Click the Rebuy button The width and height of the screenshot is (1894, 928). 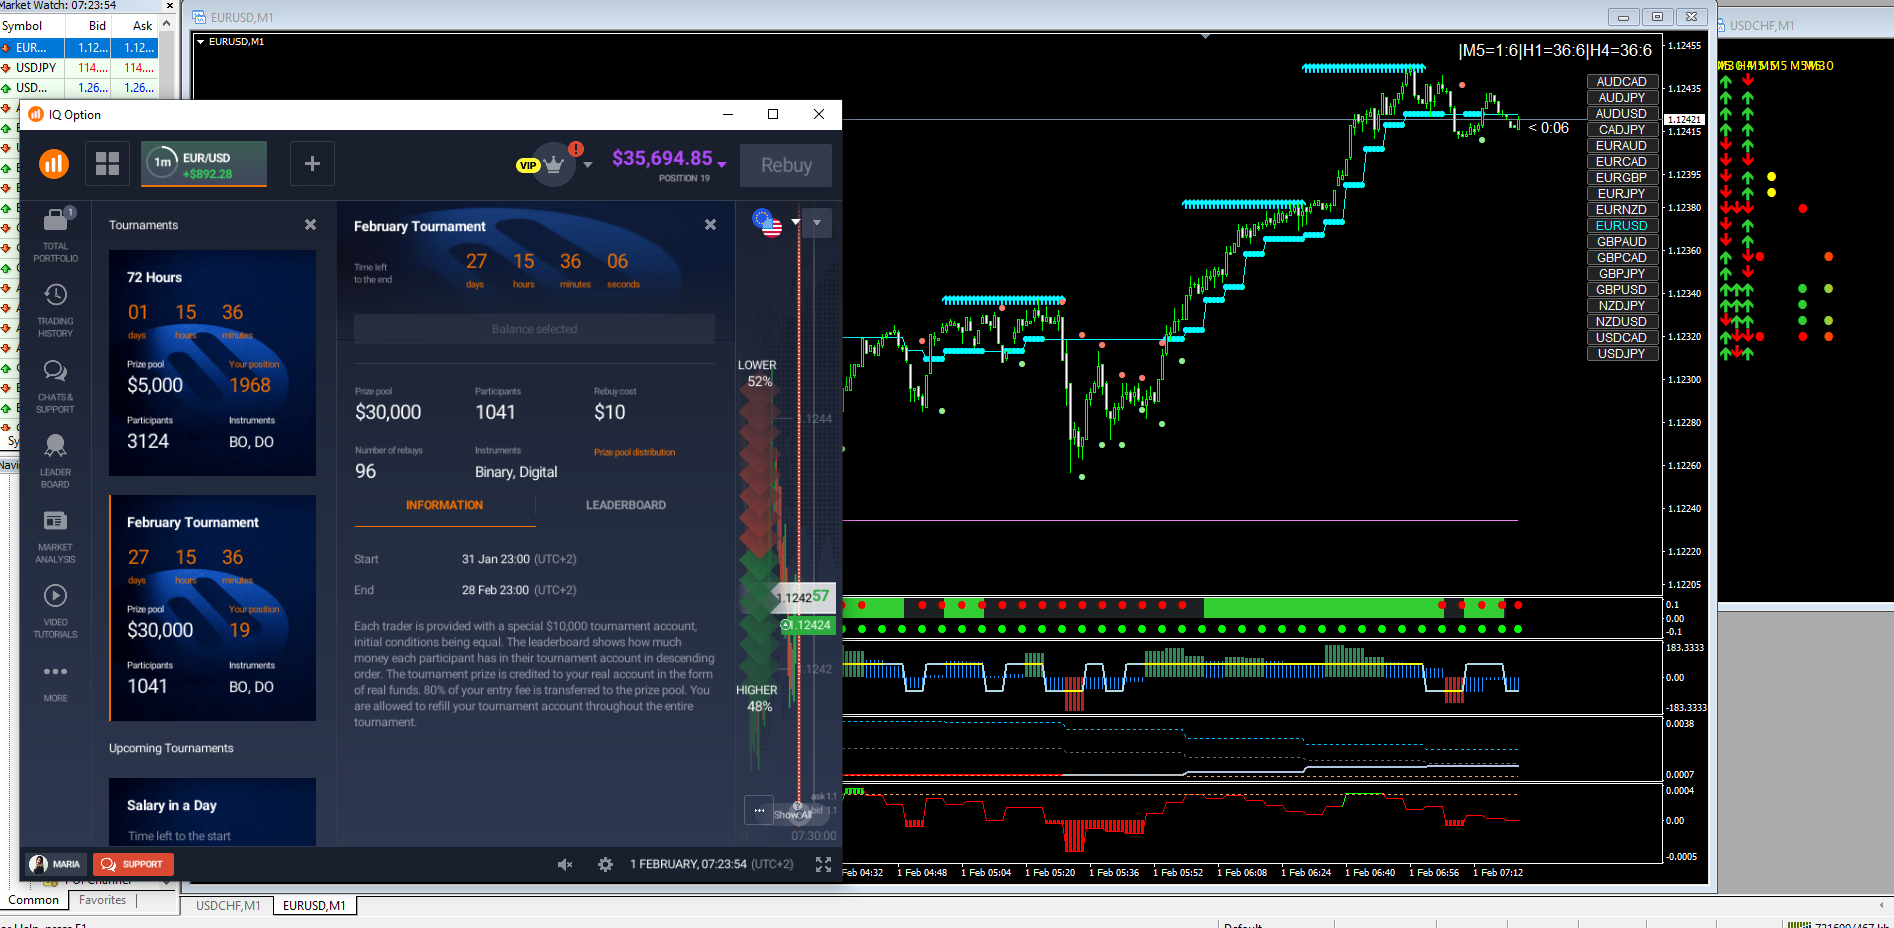pos(786,165)
